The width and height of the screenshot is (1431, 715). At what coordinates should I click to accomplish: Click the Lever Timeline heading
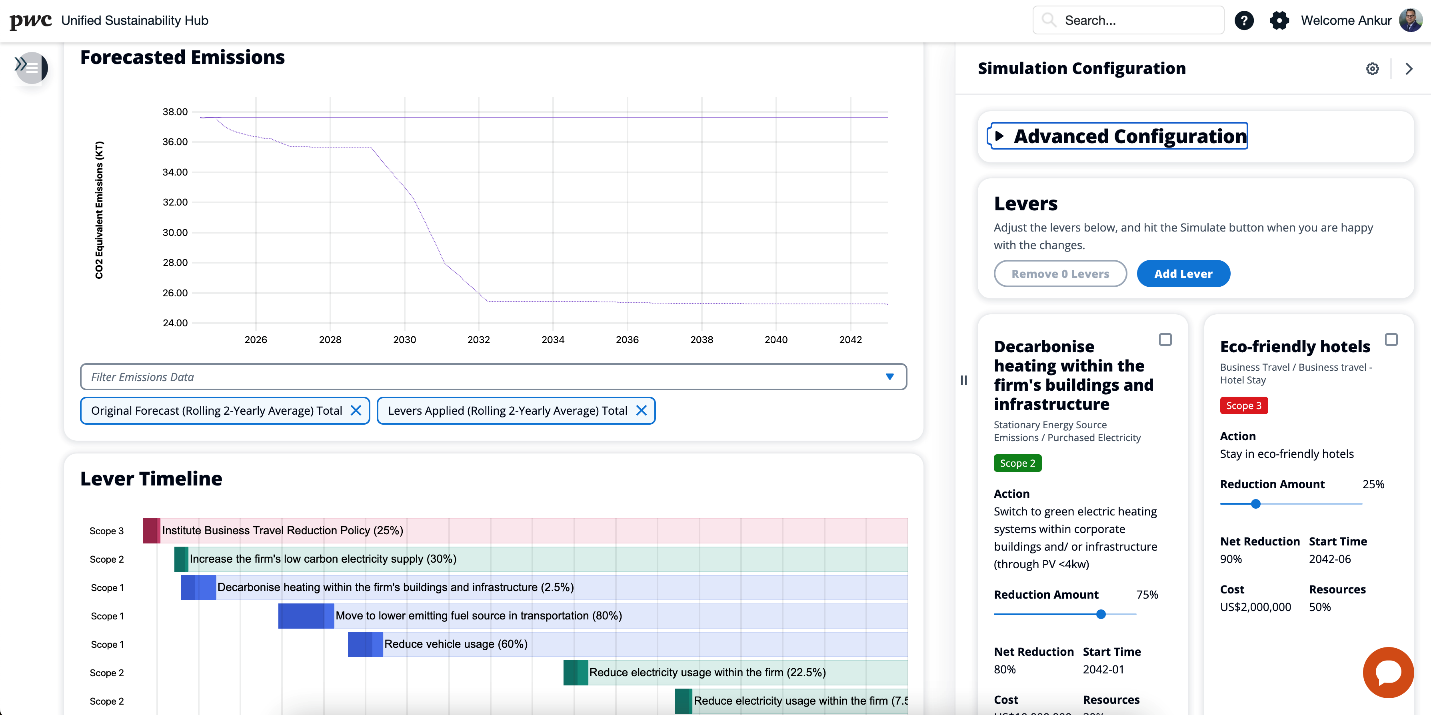point(151,479)
